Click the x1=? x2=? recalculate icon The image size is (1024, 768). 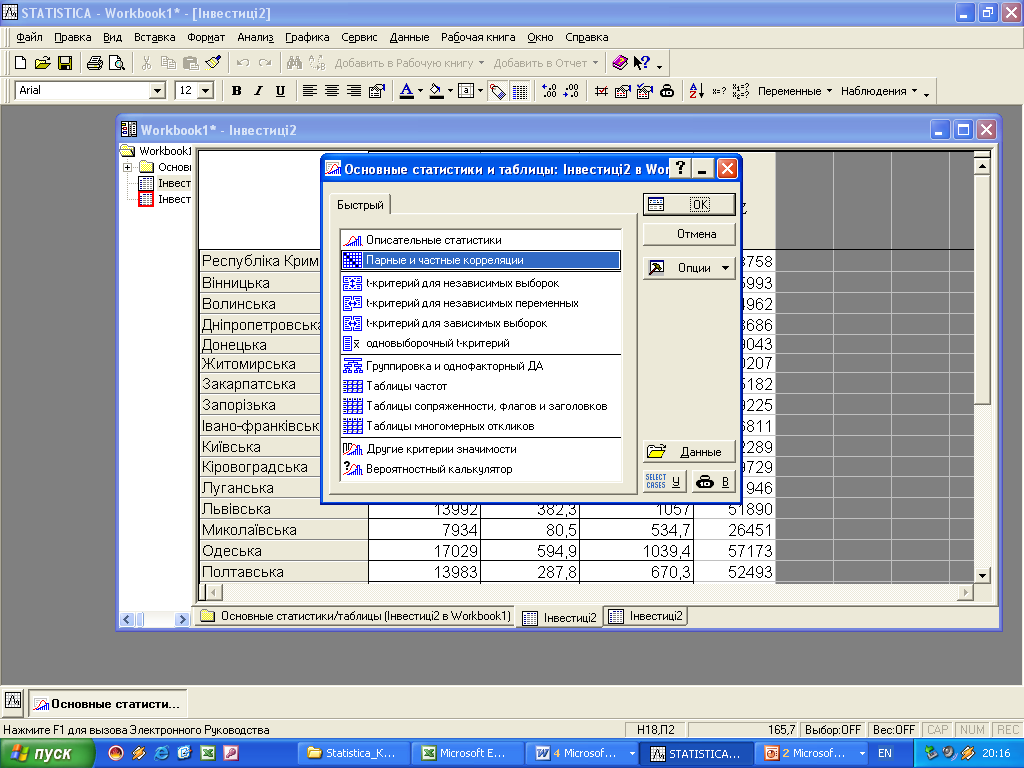741,91
